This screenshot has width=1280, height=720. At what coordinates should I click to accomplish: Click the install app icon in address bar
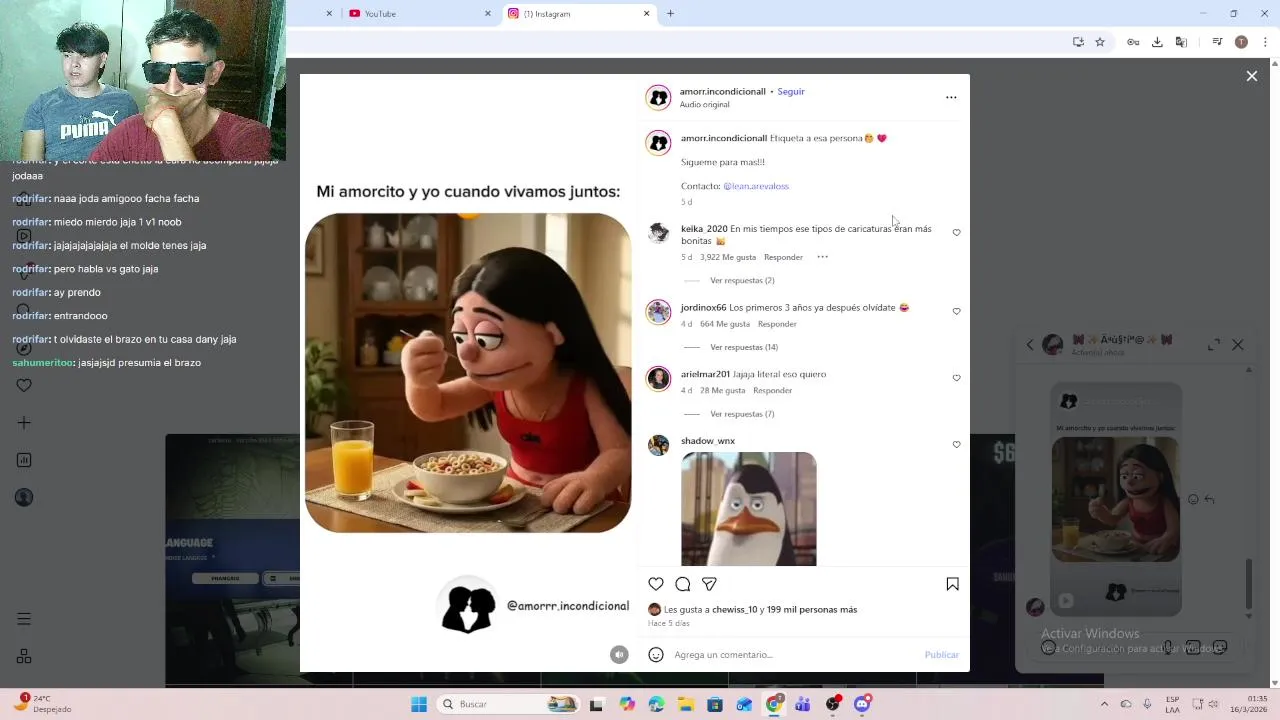[1078, 42]
